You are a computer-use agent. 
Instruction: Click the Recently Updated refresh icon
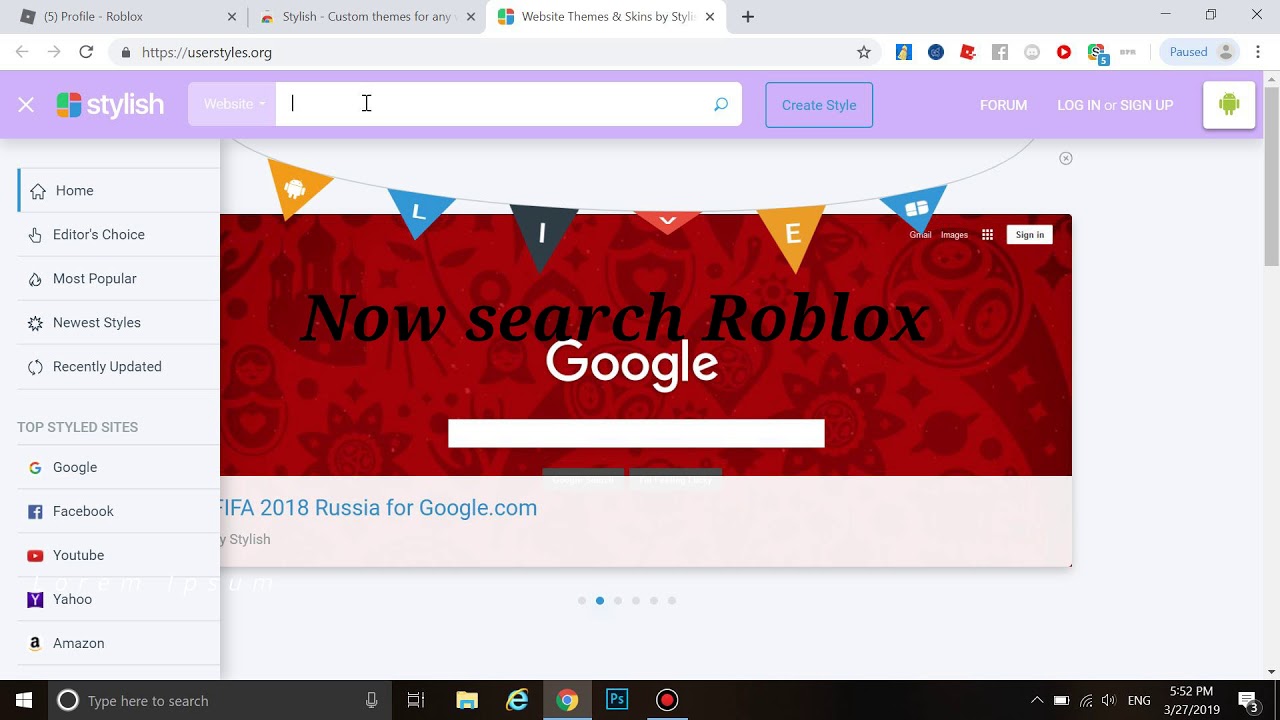[35, 367]
